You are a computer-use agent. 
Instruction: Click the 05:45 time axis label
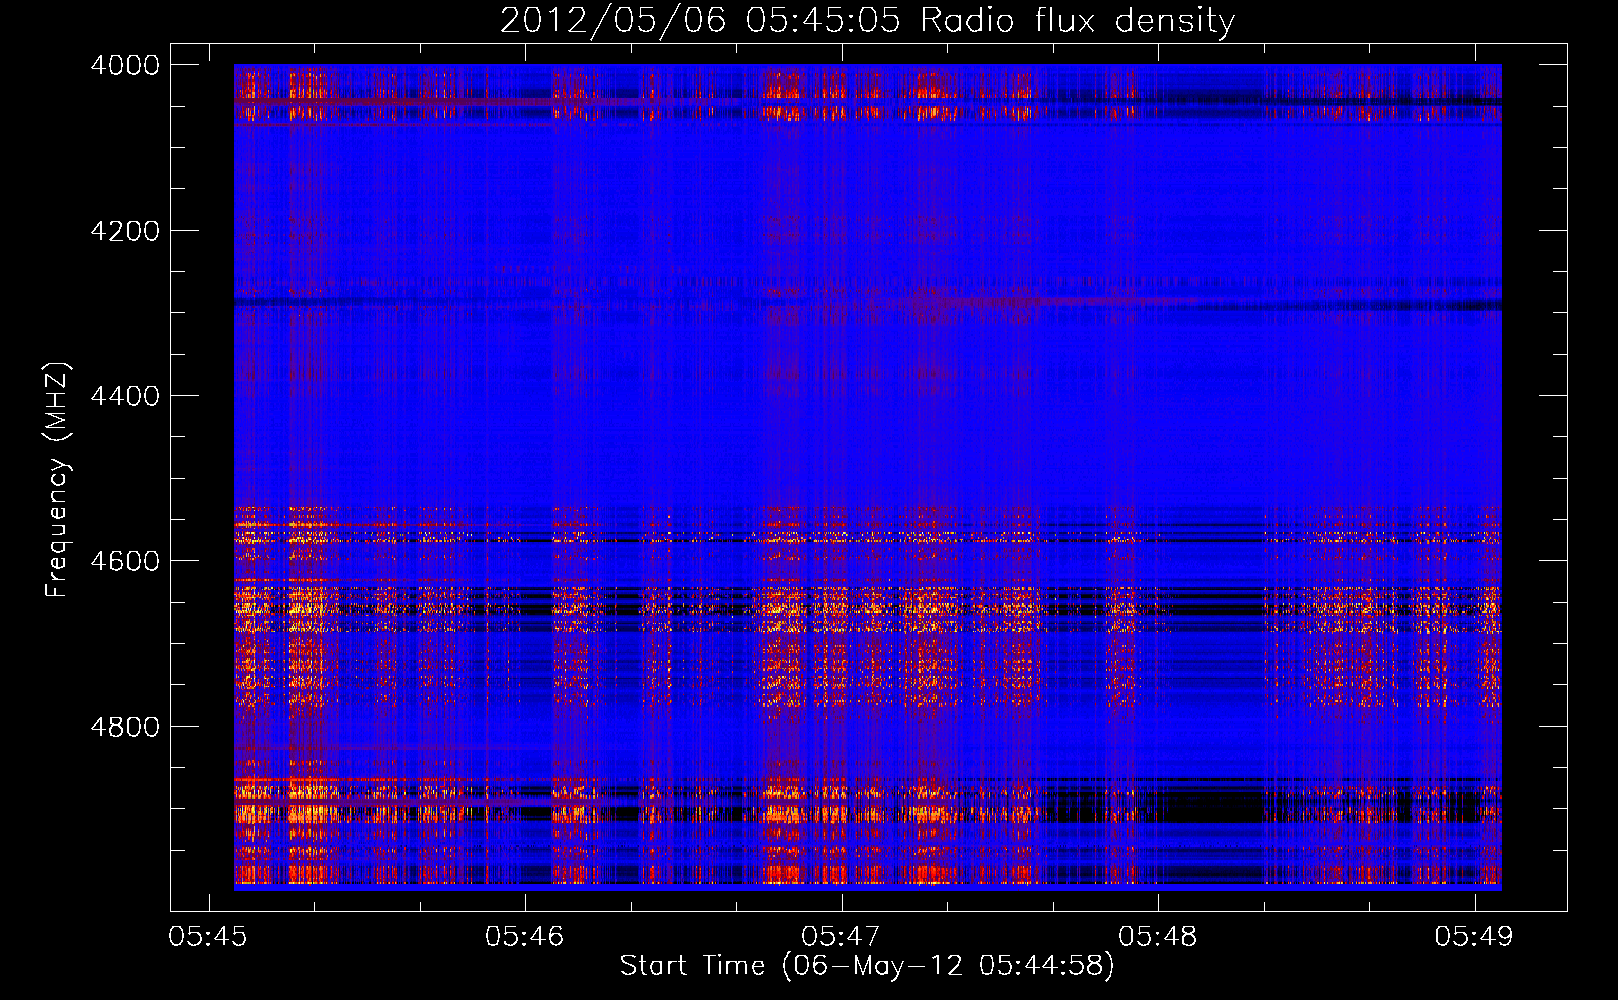(x=208, y=937)
